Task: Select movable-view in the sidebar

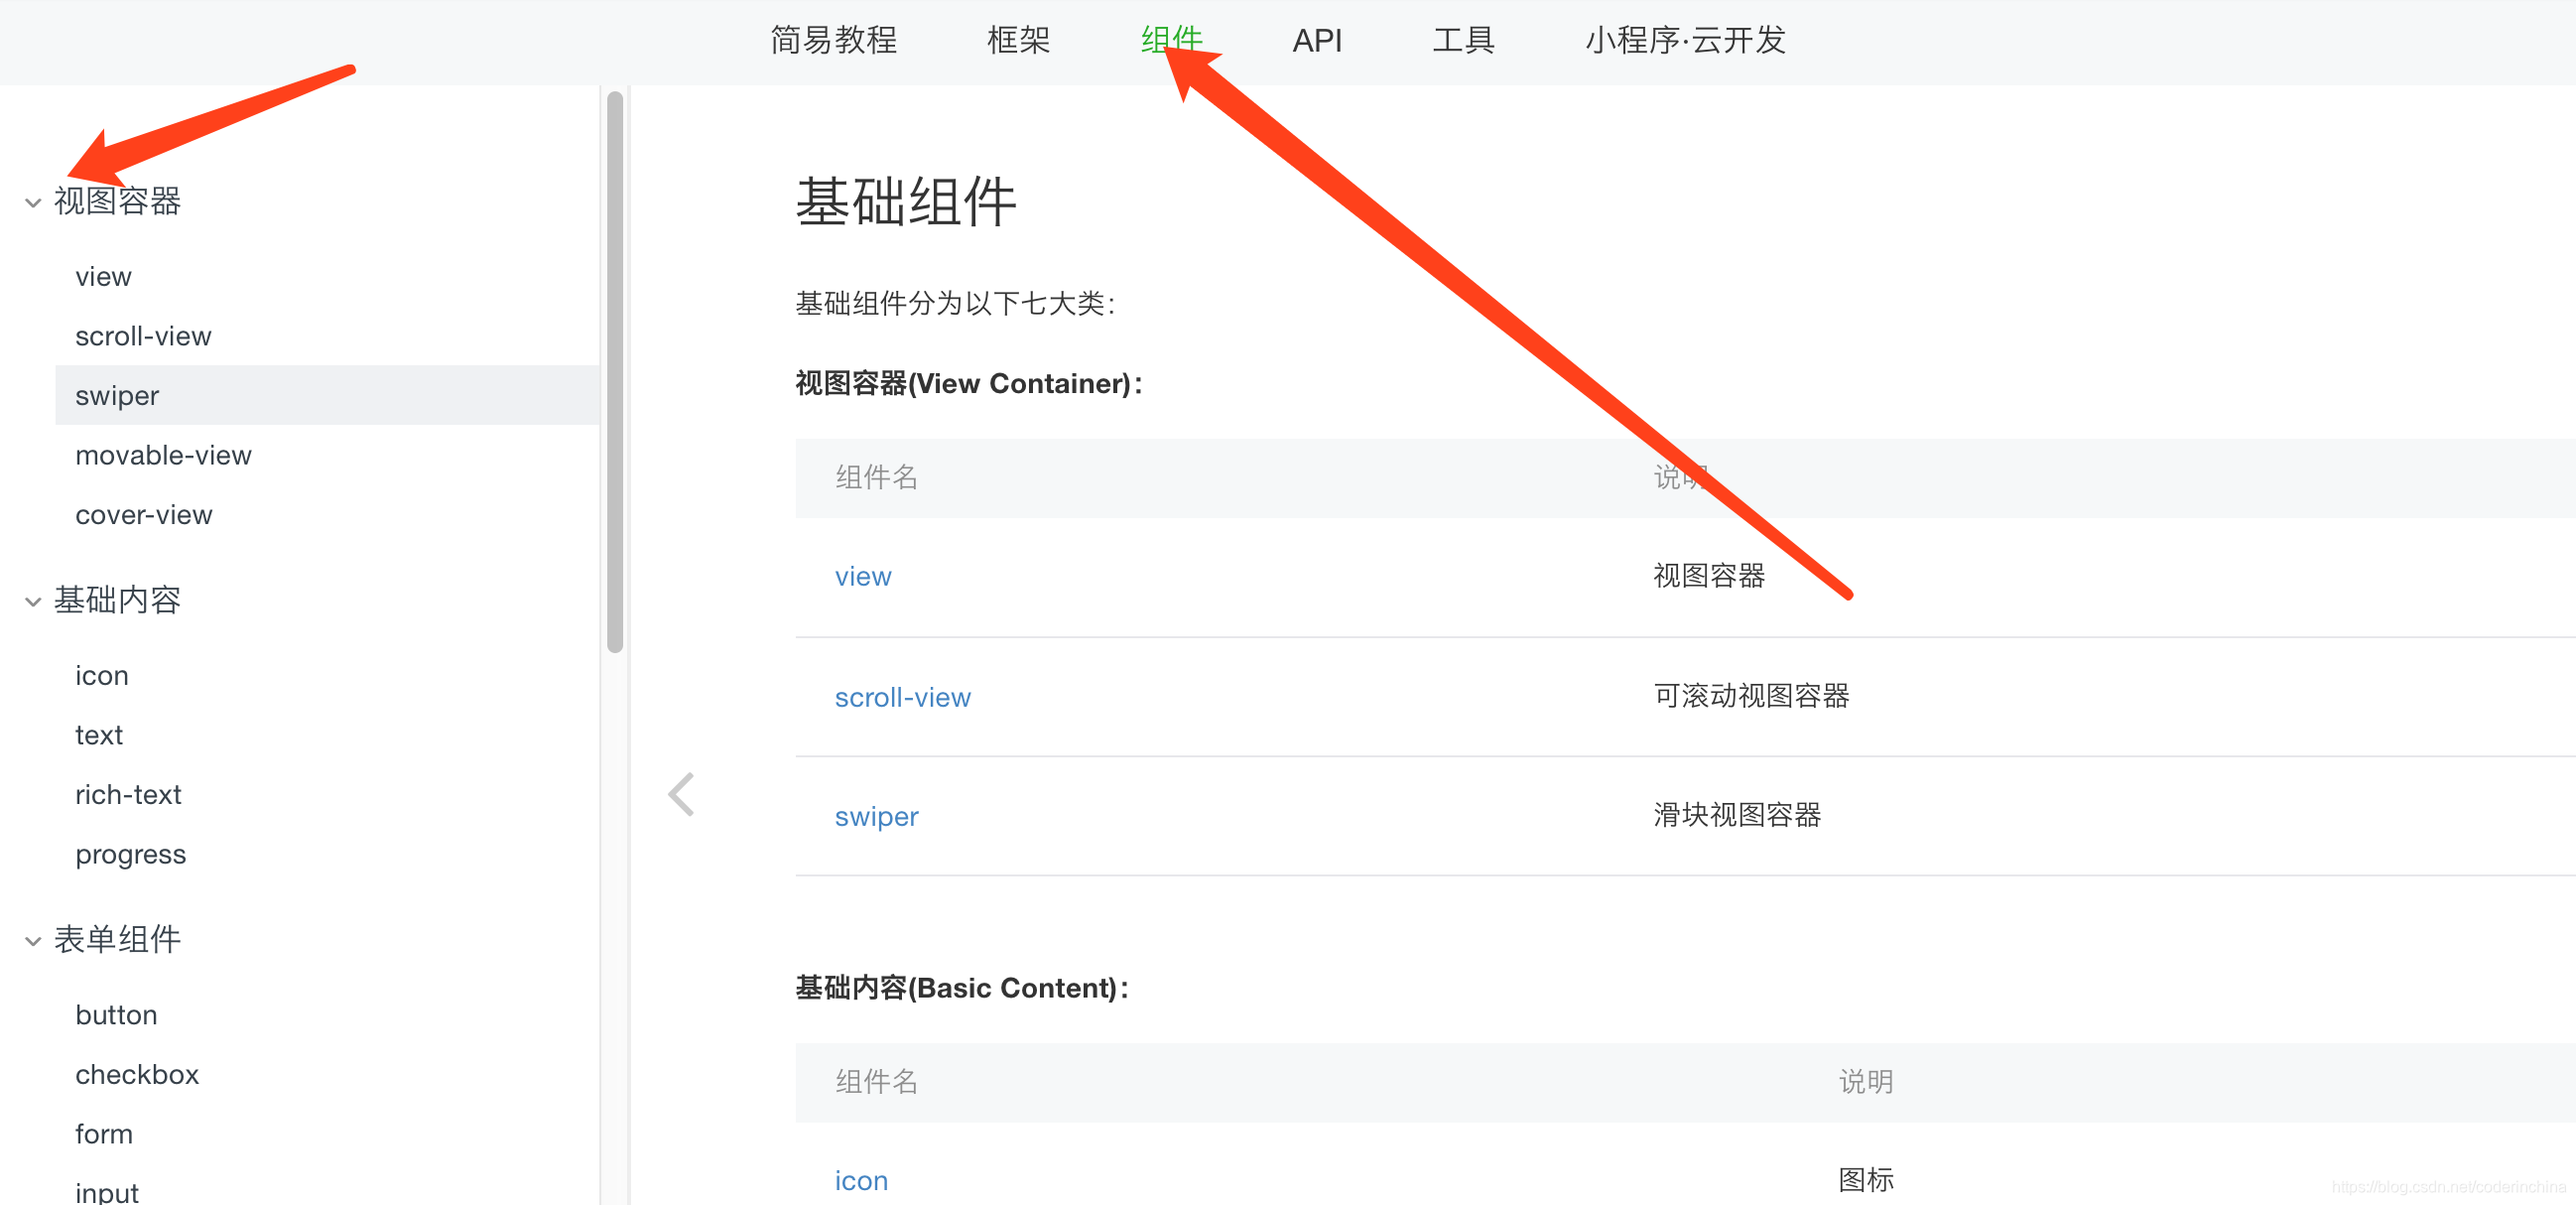Action: [163, 456]
